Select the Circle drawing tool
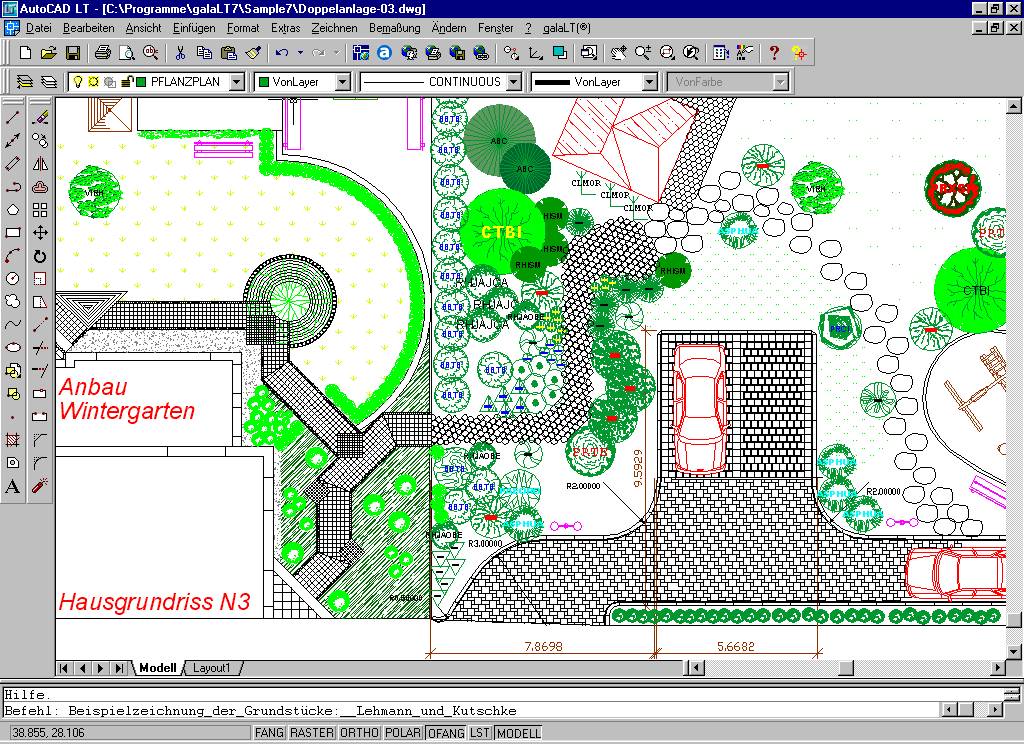 click(x=12, y=278)
